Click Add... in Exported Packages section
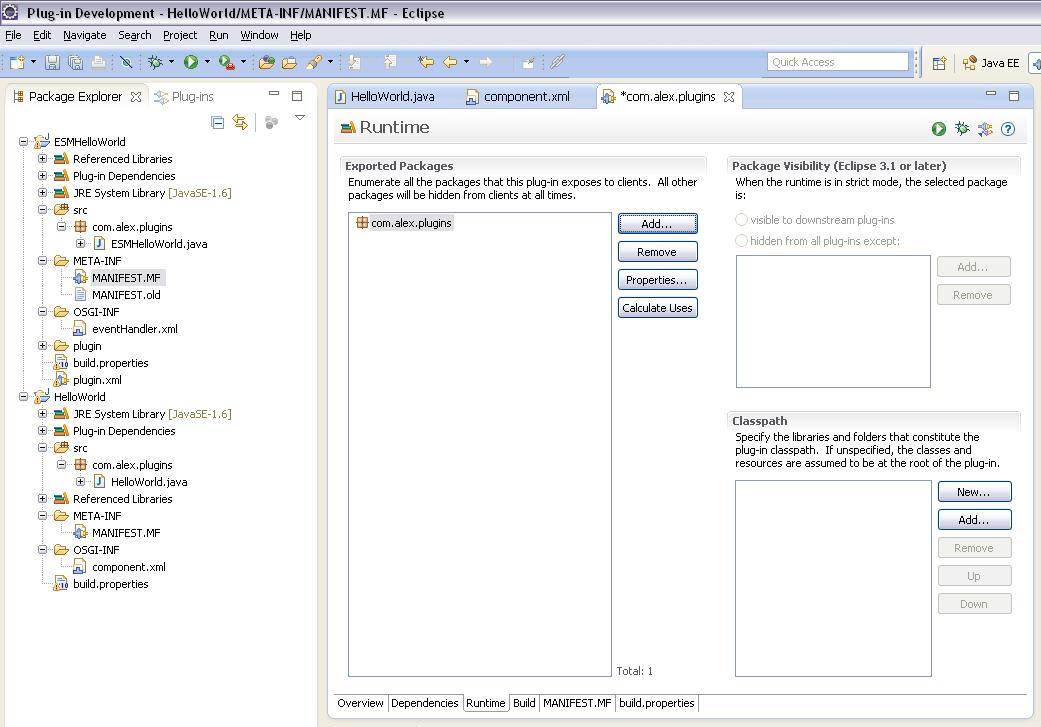Screen dimensions: 1041x727 657,224
